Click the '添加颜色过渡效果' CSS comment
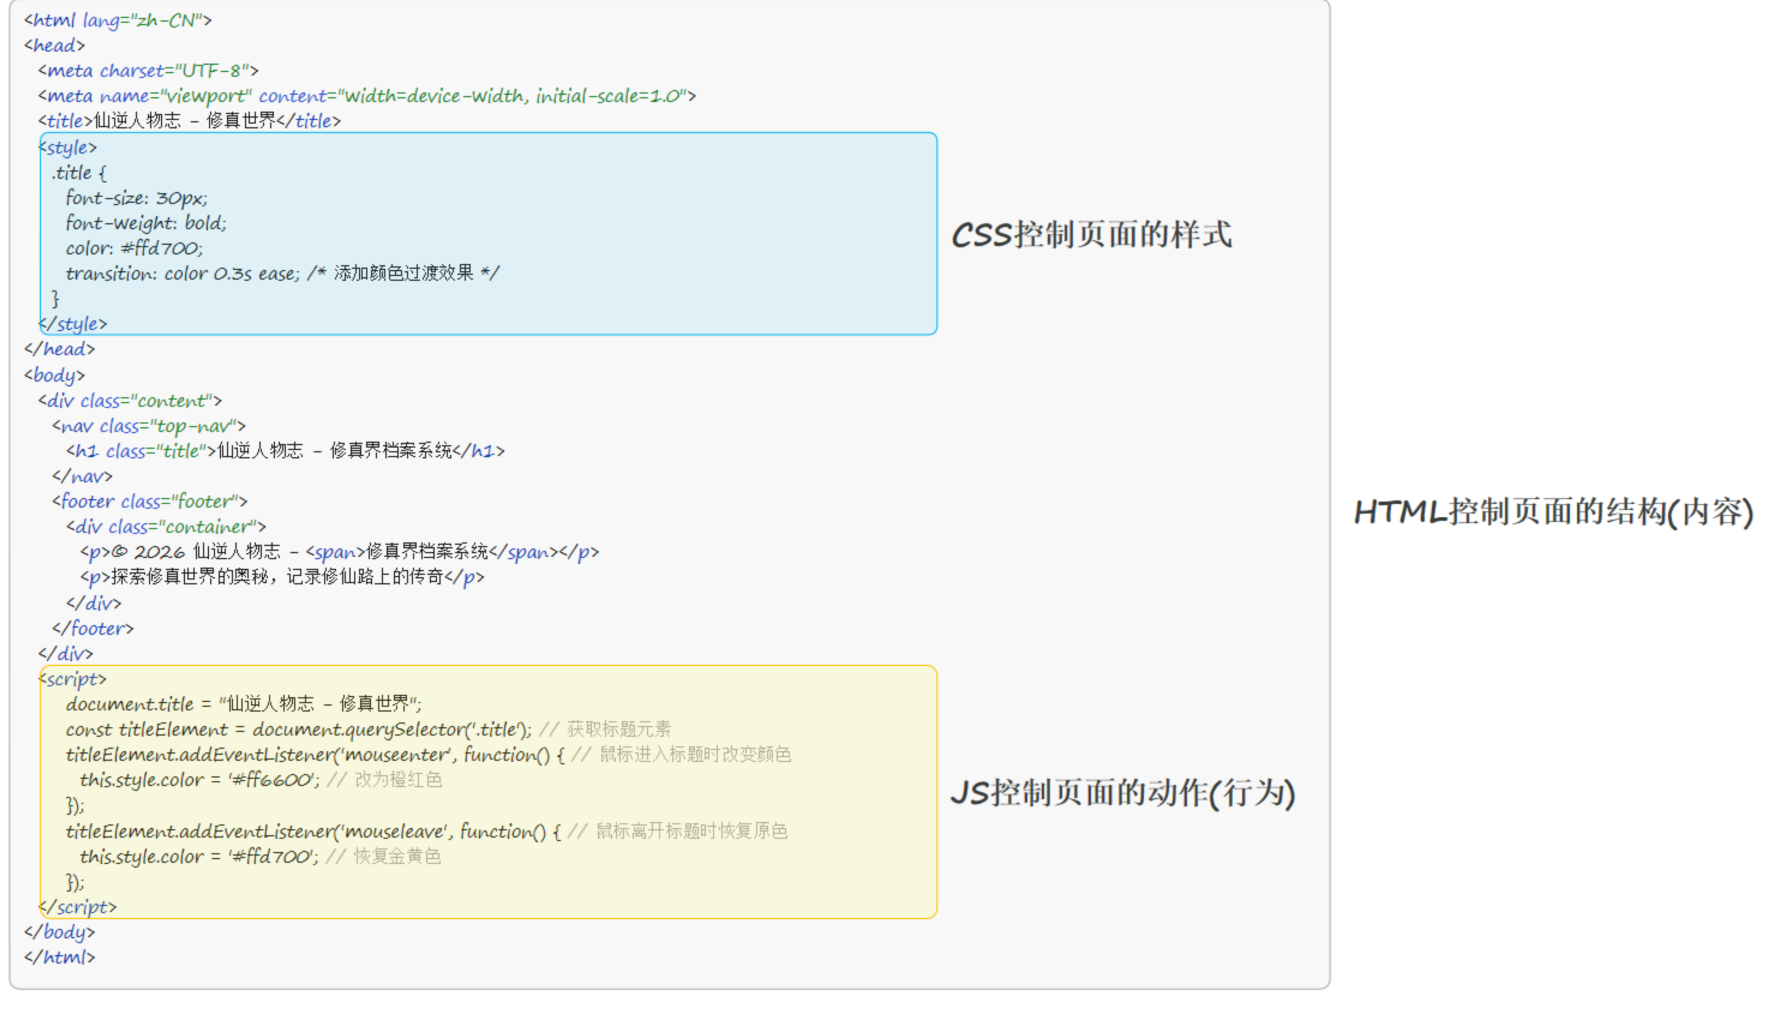 coord(404,273)
